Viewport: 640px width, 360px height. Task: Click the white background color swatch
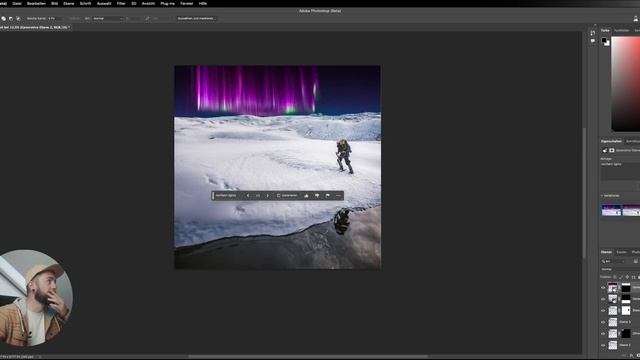(607, 43)
